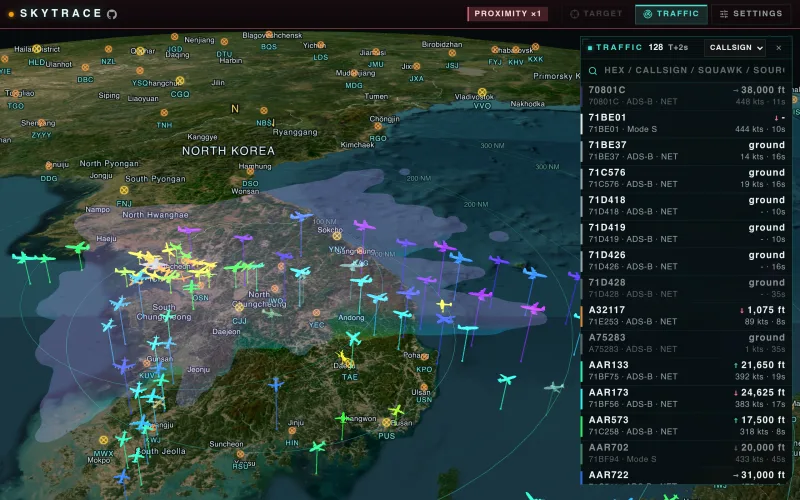Open the SETTINGS tab
Screen dimensions: 800x500
tap(751, 14)
